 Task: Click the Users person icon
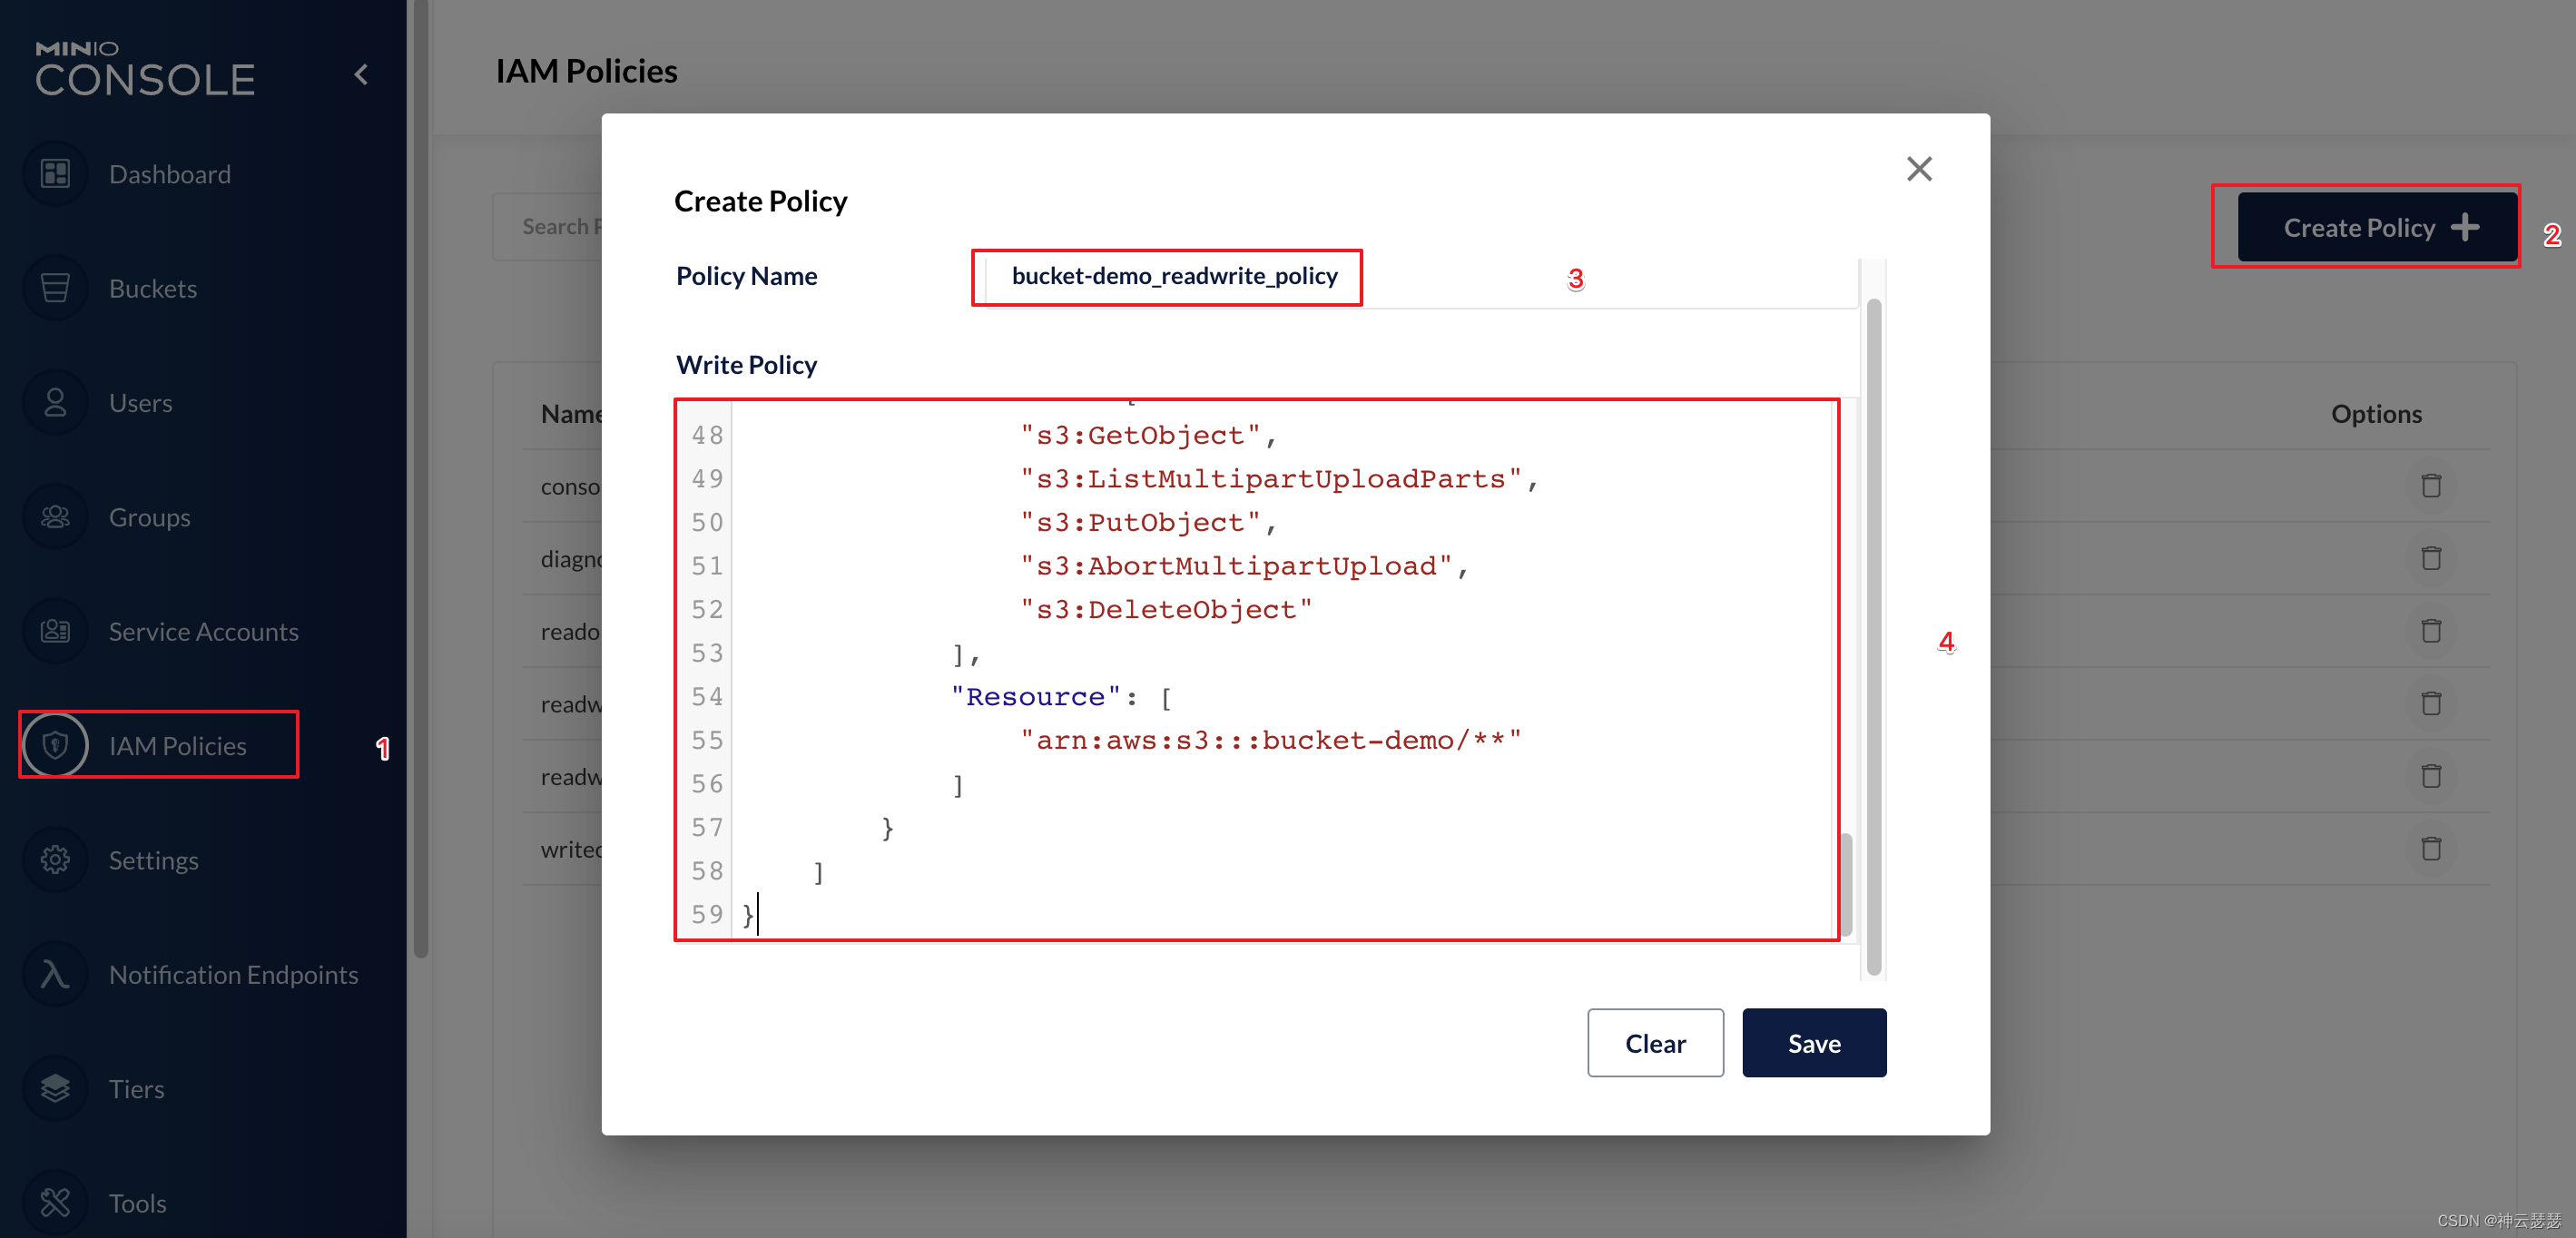click(55, 403)
